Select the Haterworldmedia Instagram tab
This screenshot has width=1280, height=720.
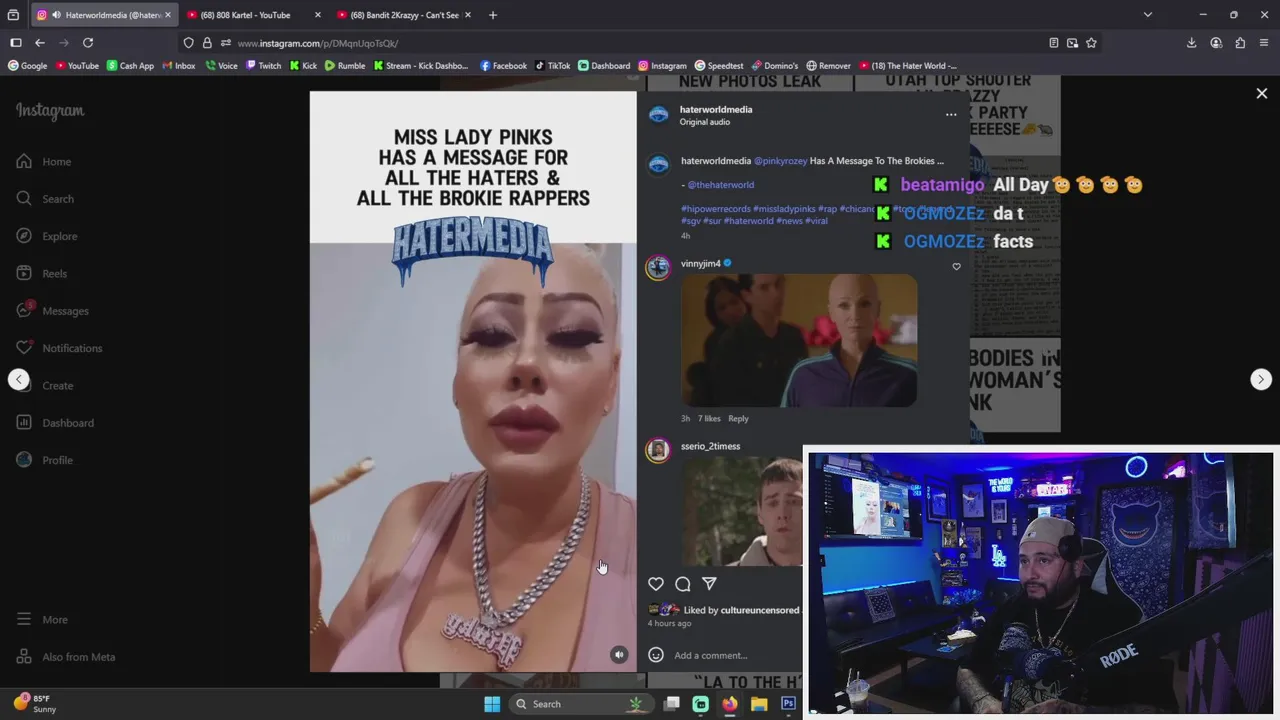pos(105,15)
